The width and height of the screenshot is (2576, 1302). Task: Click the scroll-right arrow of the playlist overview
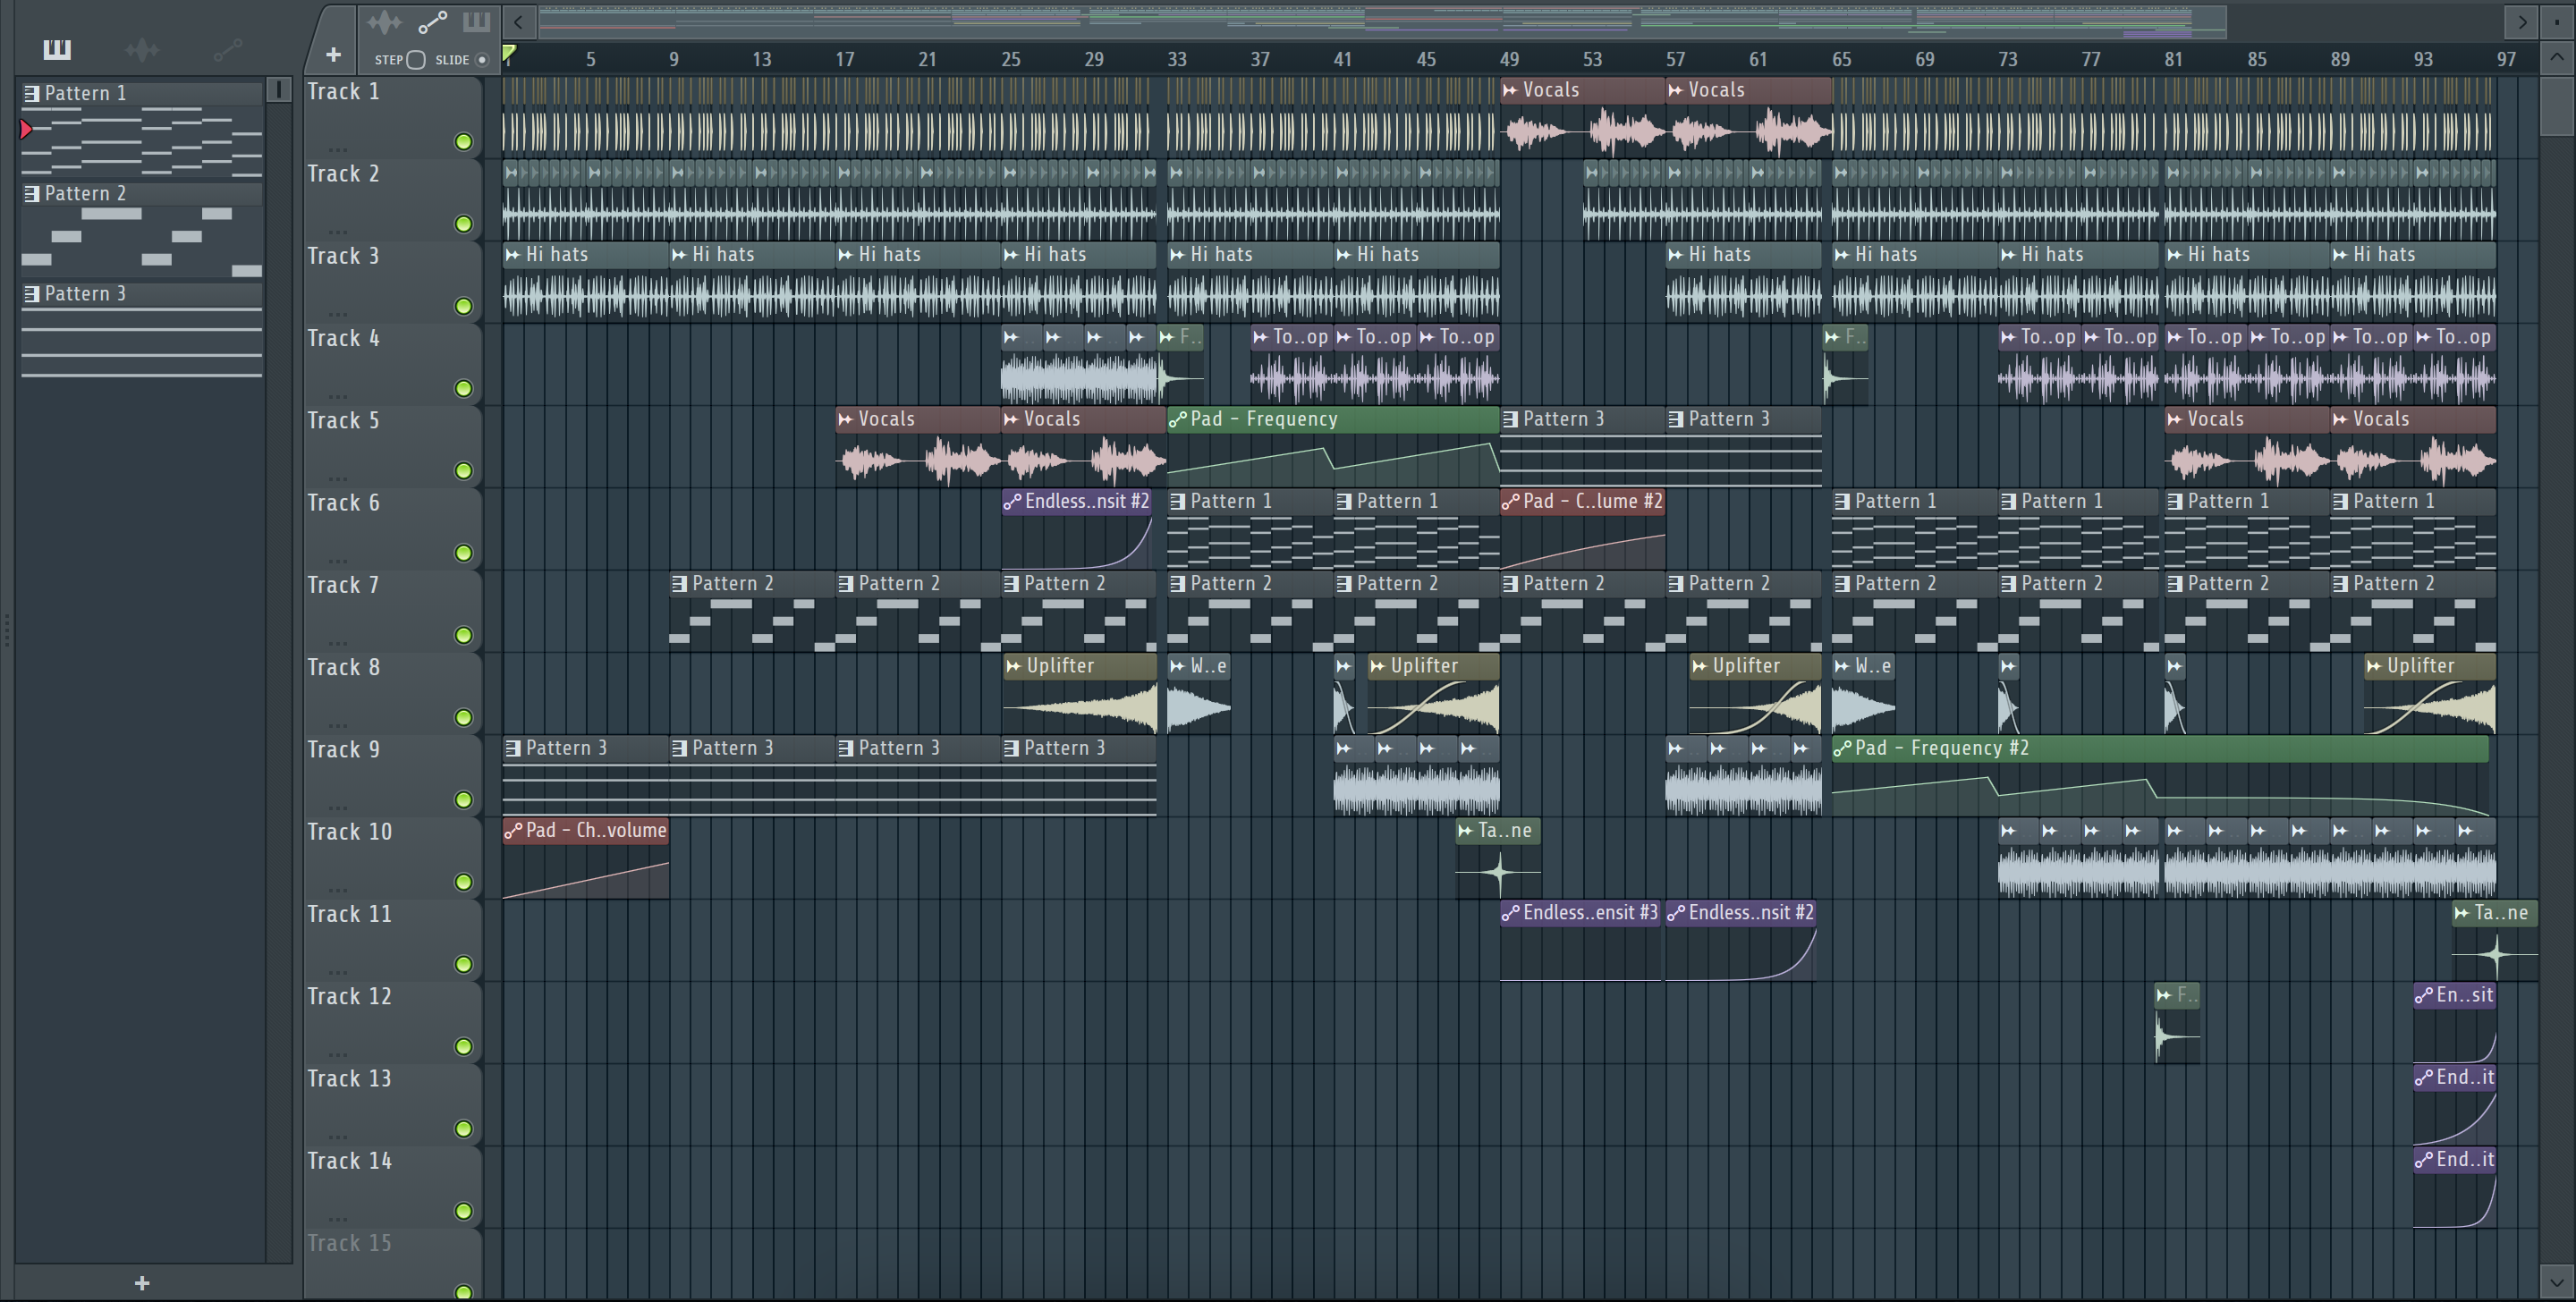[x=2522, y=22]
